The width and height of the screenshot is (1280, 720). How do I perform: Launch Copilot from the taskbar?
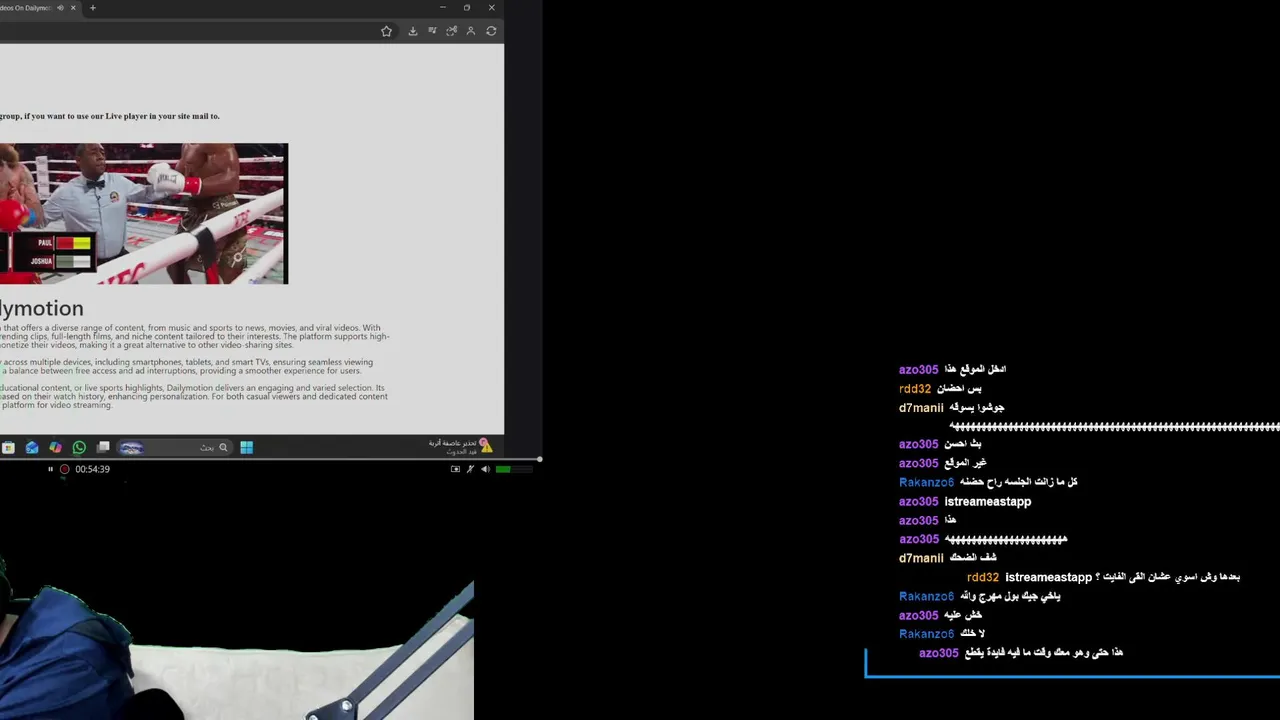[55, 448]
